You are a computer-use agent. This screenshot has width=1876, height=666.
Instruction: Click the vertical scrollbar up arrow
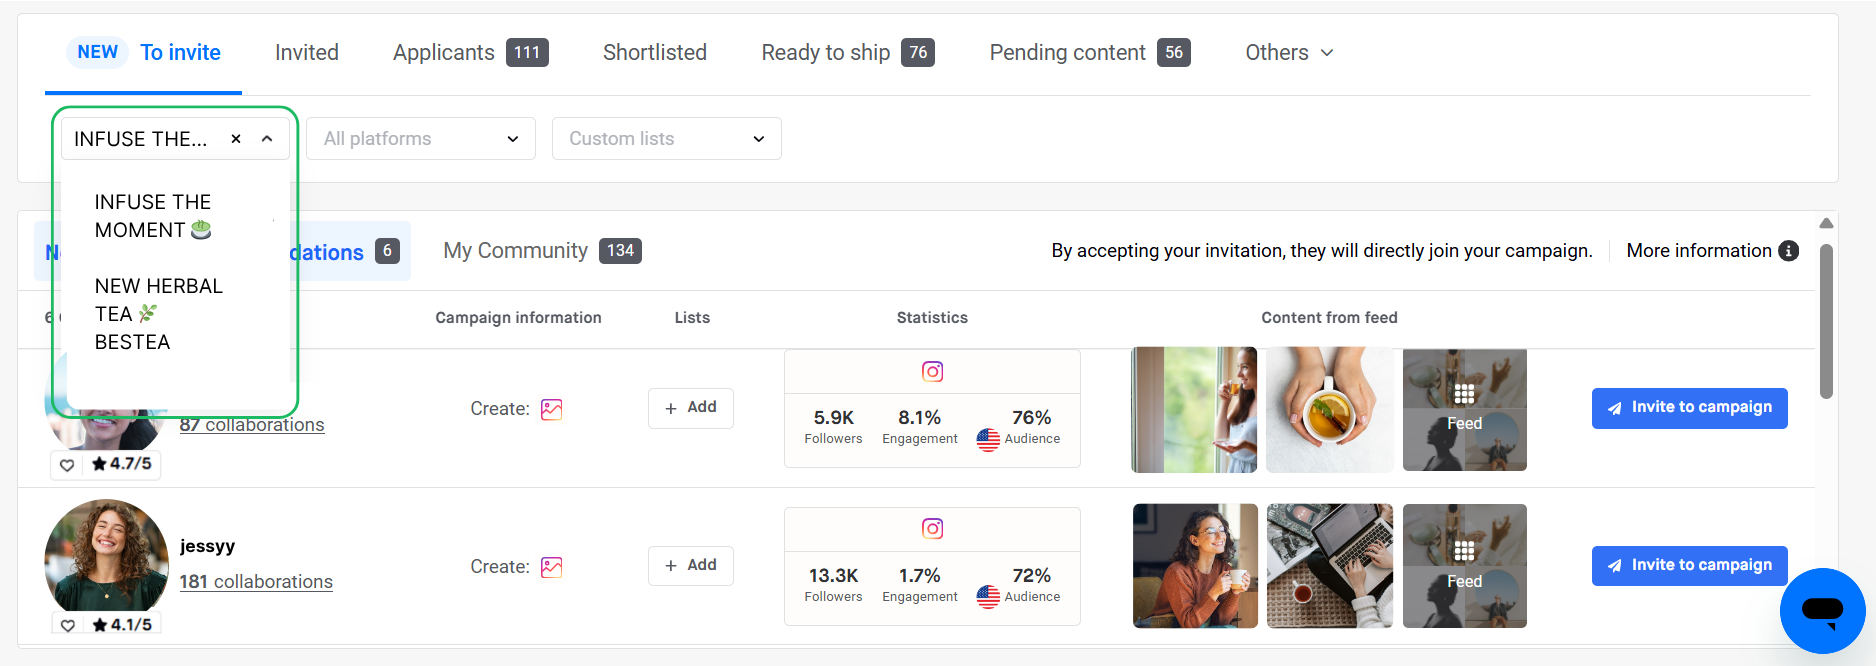(1826, 223)
